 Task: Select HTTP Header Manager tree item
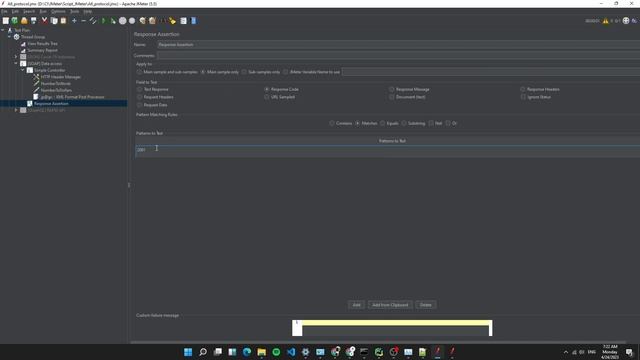60,77
